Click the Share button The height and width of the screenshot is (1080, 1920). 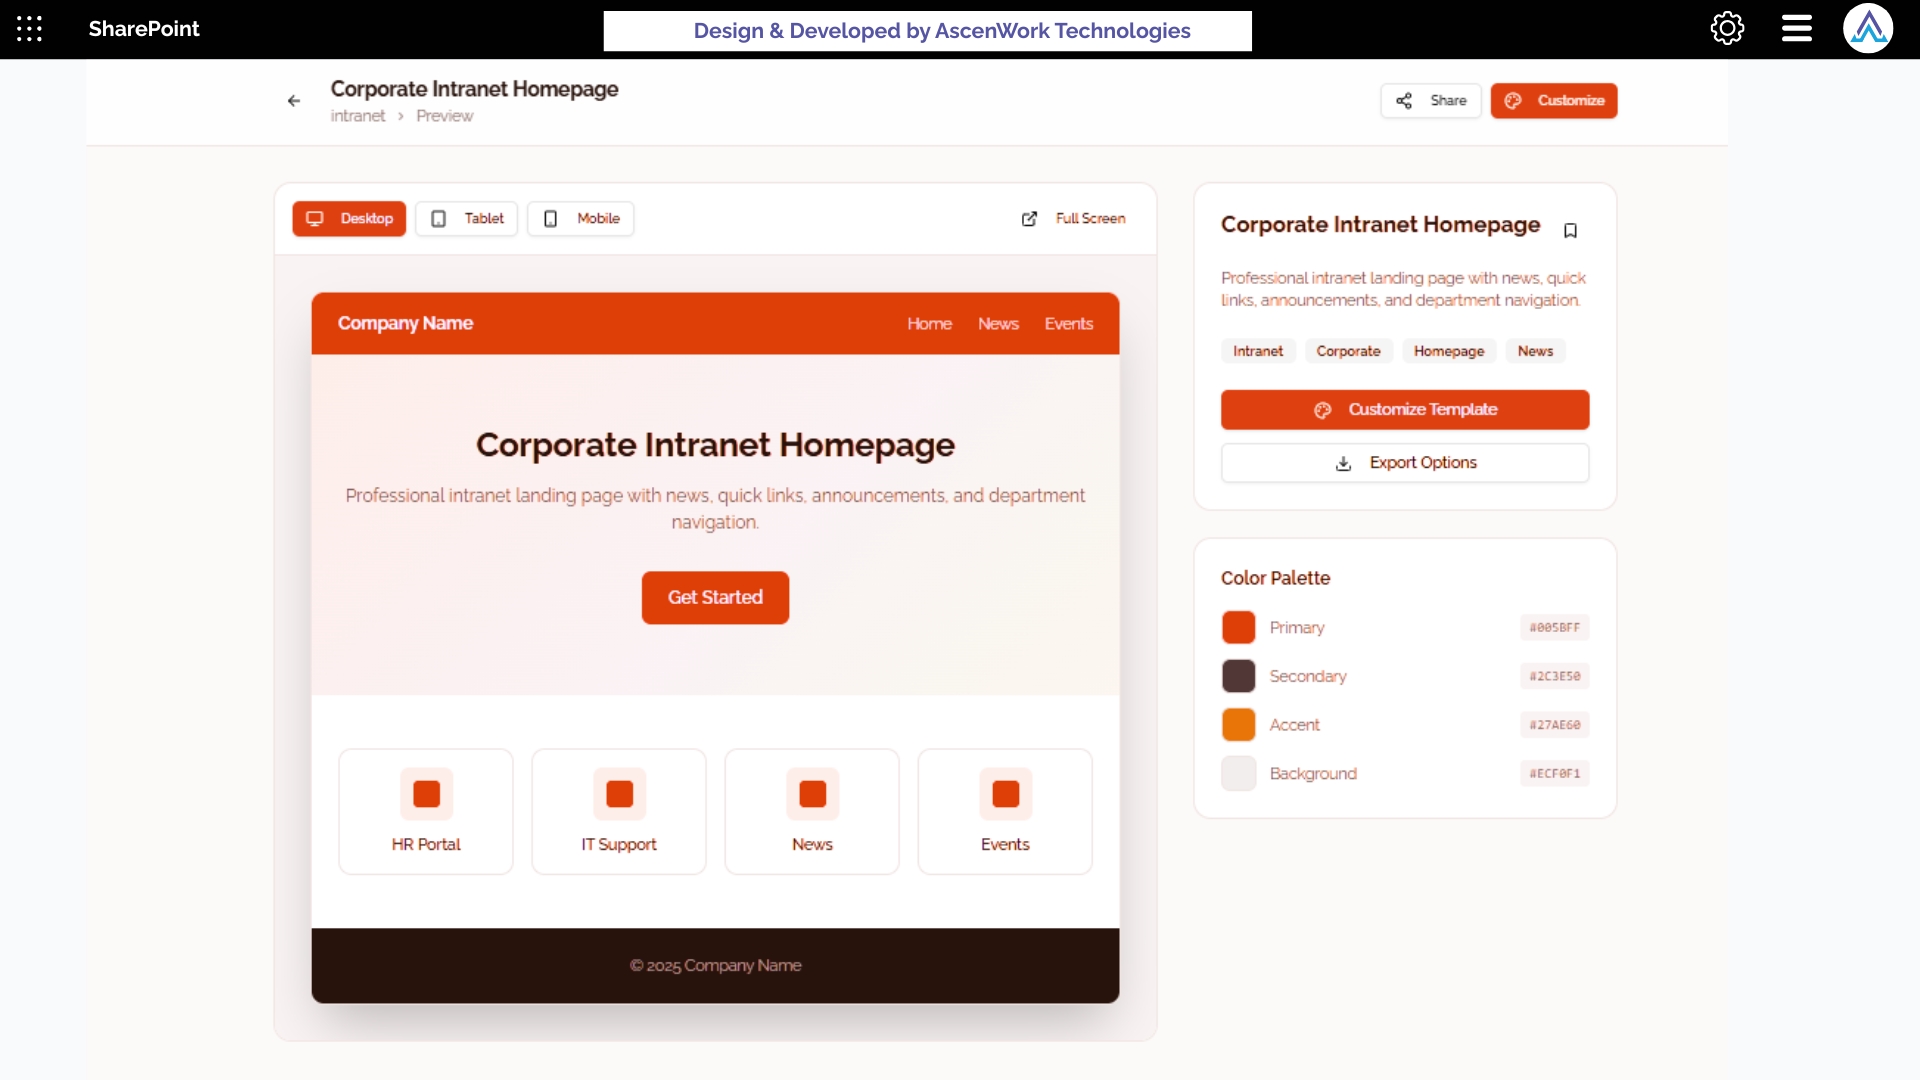1430,101
